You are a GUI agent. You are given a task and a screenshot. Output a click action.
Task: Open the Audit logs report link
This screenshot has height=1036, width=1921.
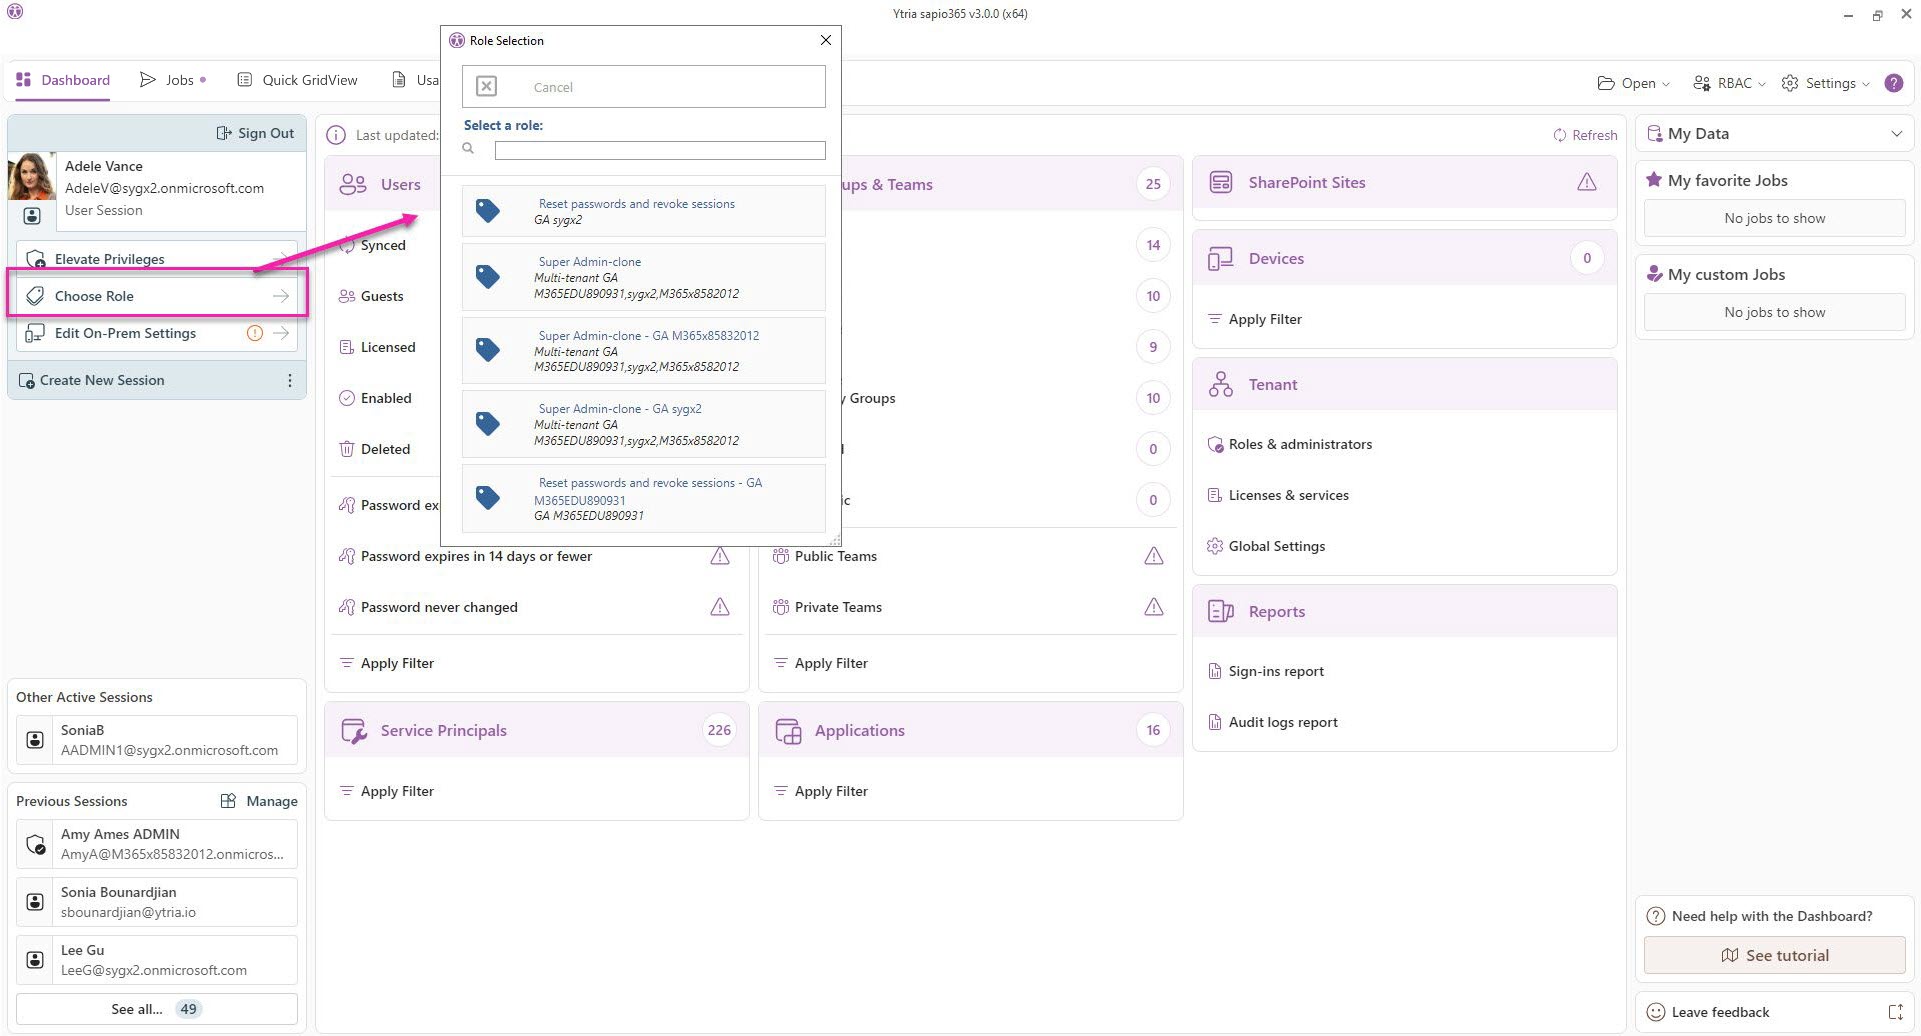click(1282, 722)
